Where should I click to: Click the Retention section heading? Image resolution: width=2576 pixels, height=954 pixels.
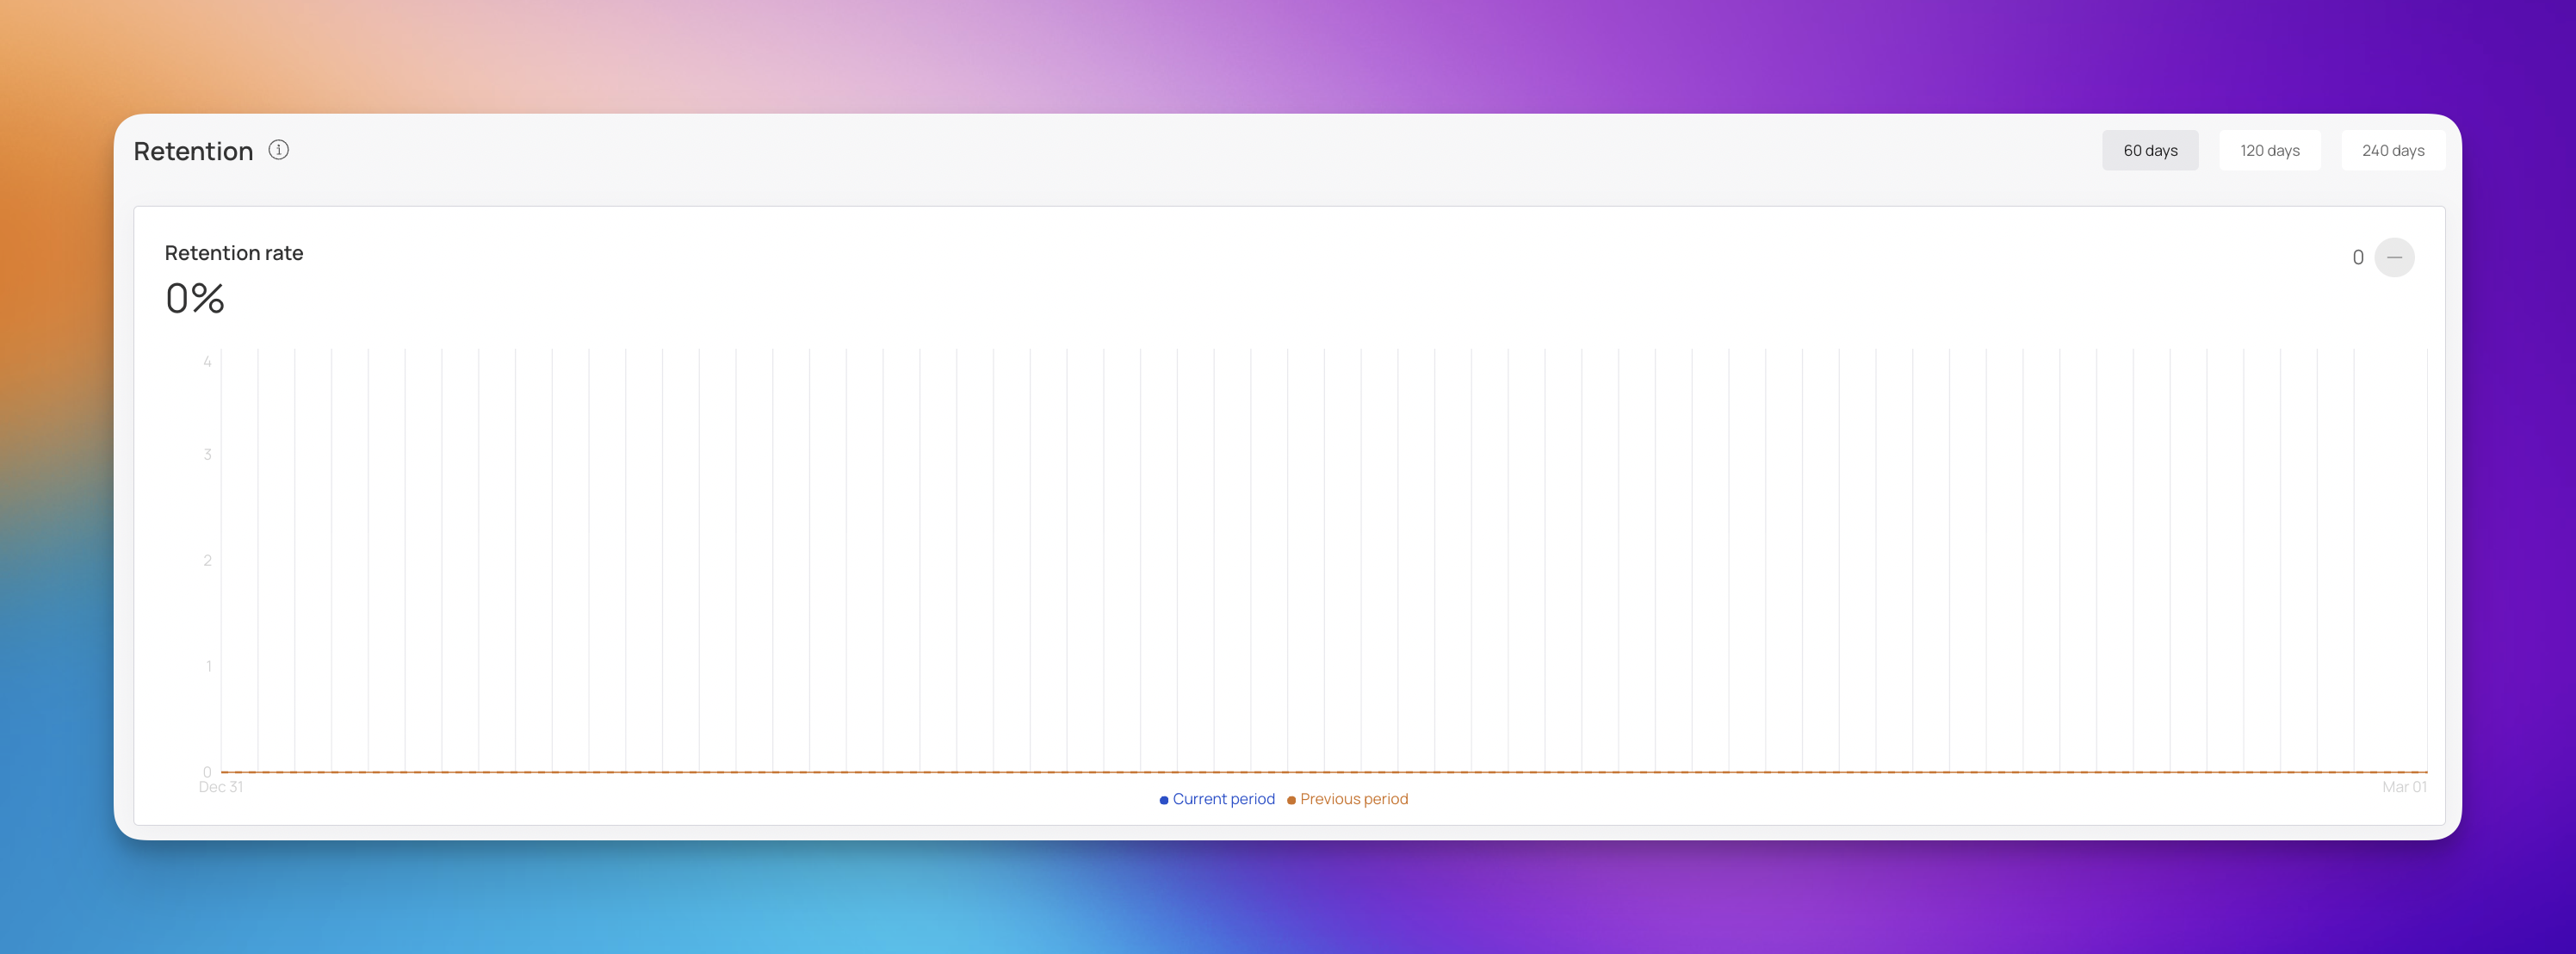coord(193,151)
